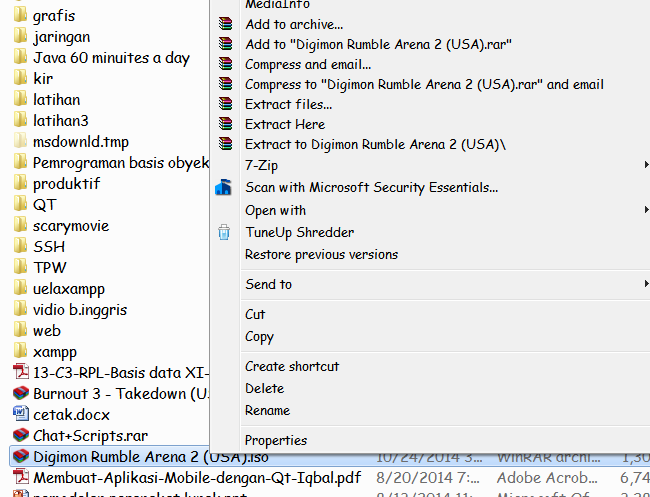Image resolution: width=650 pixels, height=497 pixels.
Task: Open Properties from context menu
Action: 276,440
